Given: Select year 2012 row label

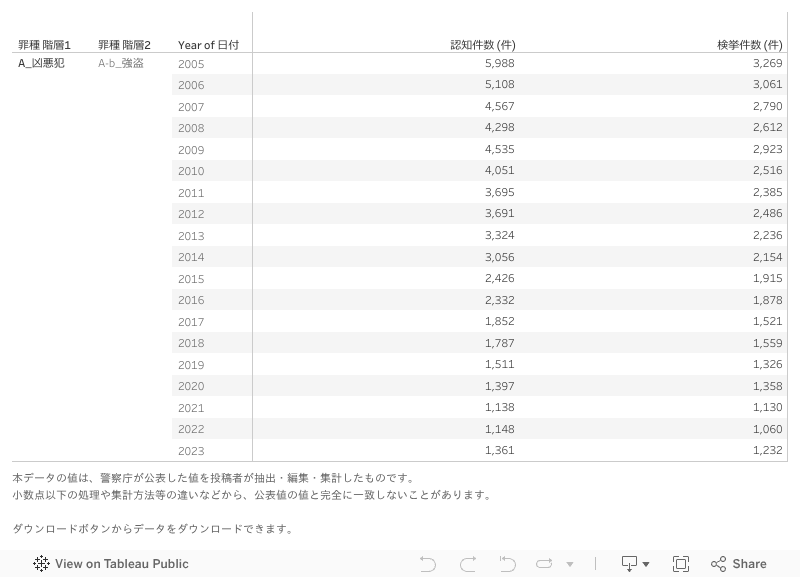Looking at the screenshot, I should [x=191, y=214].
